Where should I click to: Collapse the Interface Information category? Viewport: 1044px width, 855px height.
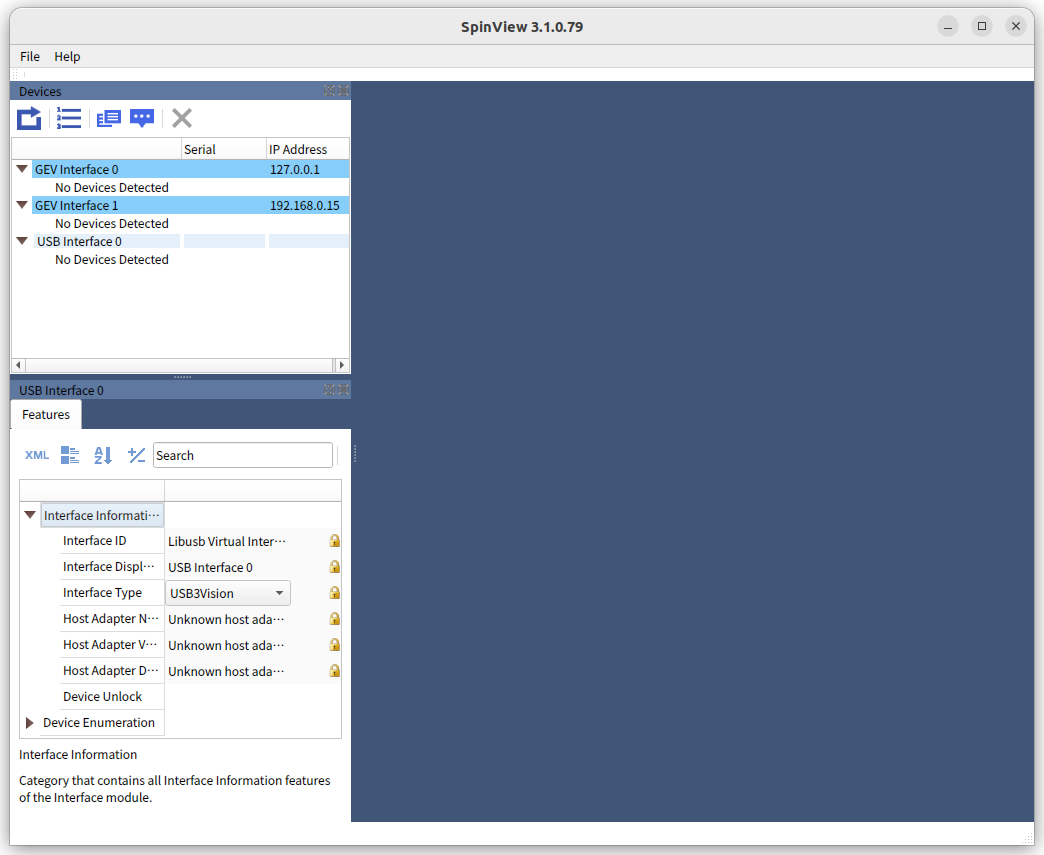pos(30,515)
